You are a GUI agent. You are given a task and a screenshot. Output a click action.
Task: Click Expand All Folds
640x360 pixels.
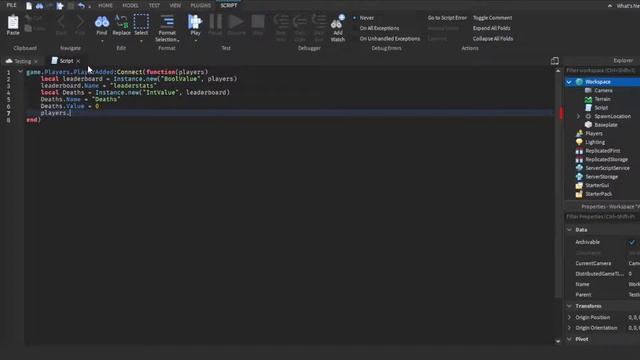491,28
